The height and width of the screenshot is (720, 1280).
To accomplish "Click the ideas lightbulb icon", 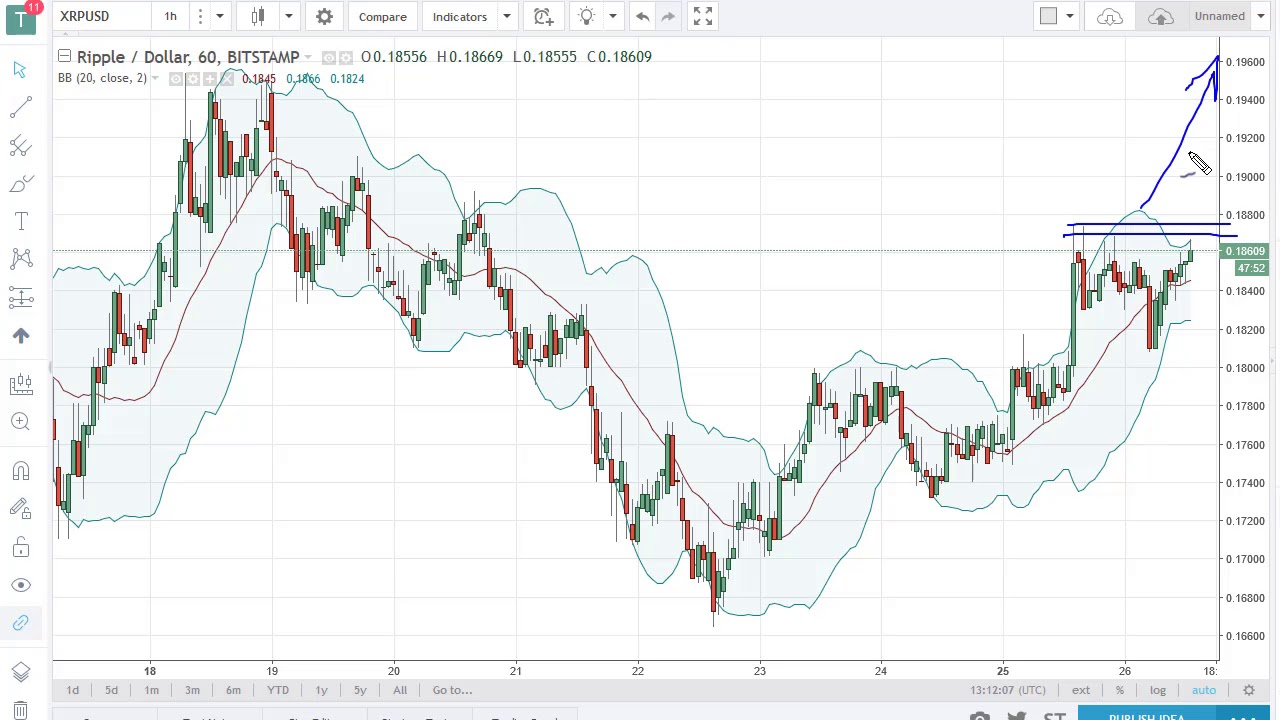I will 587,16.
